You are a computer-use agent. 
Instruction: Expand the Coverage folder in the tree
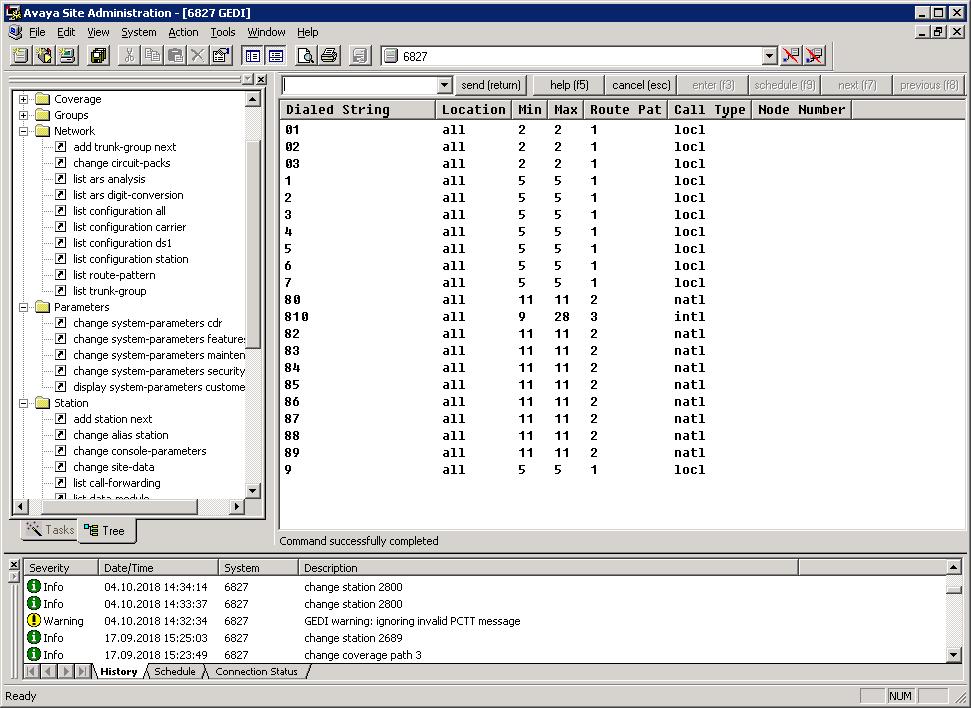coord(23,99)
